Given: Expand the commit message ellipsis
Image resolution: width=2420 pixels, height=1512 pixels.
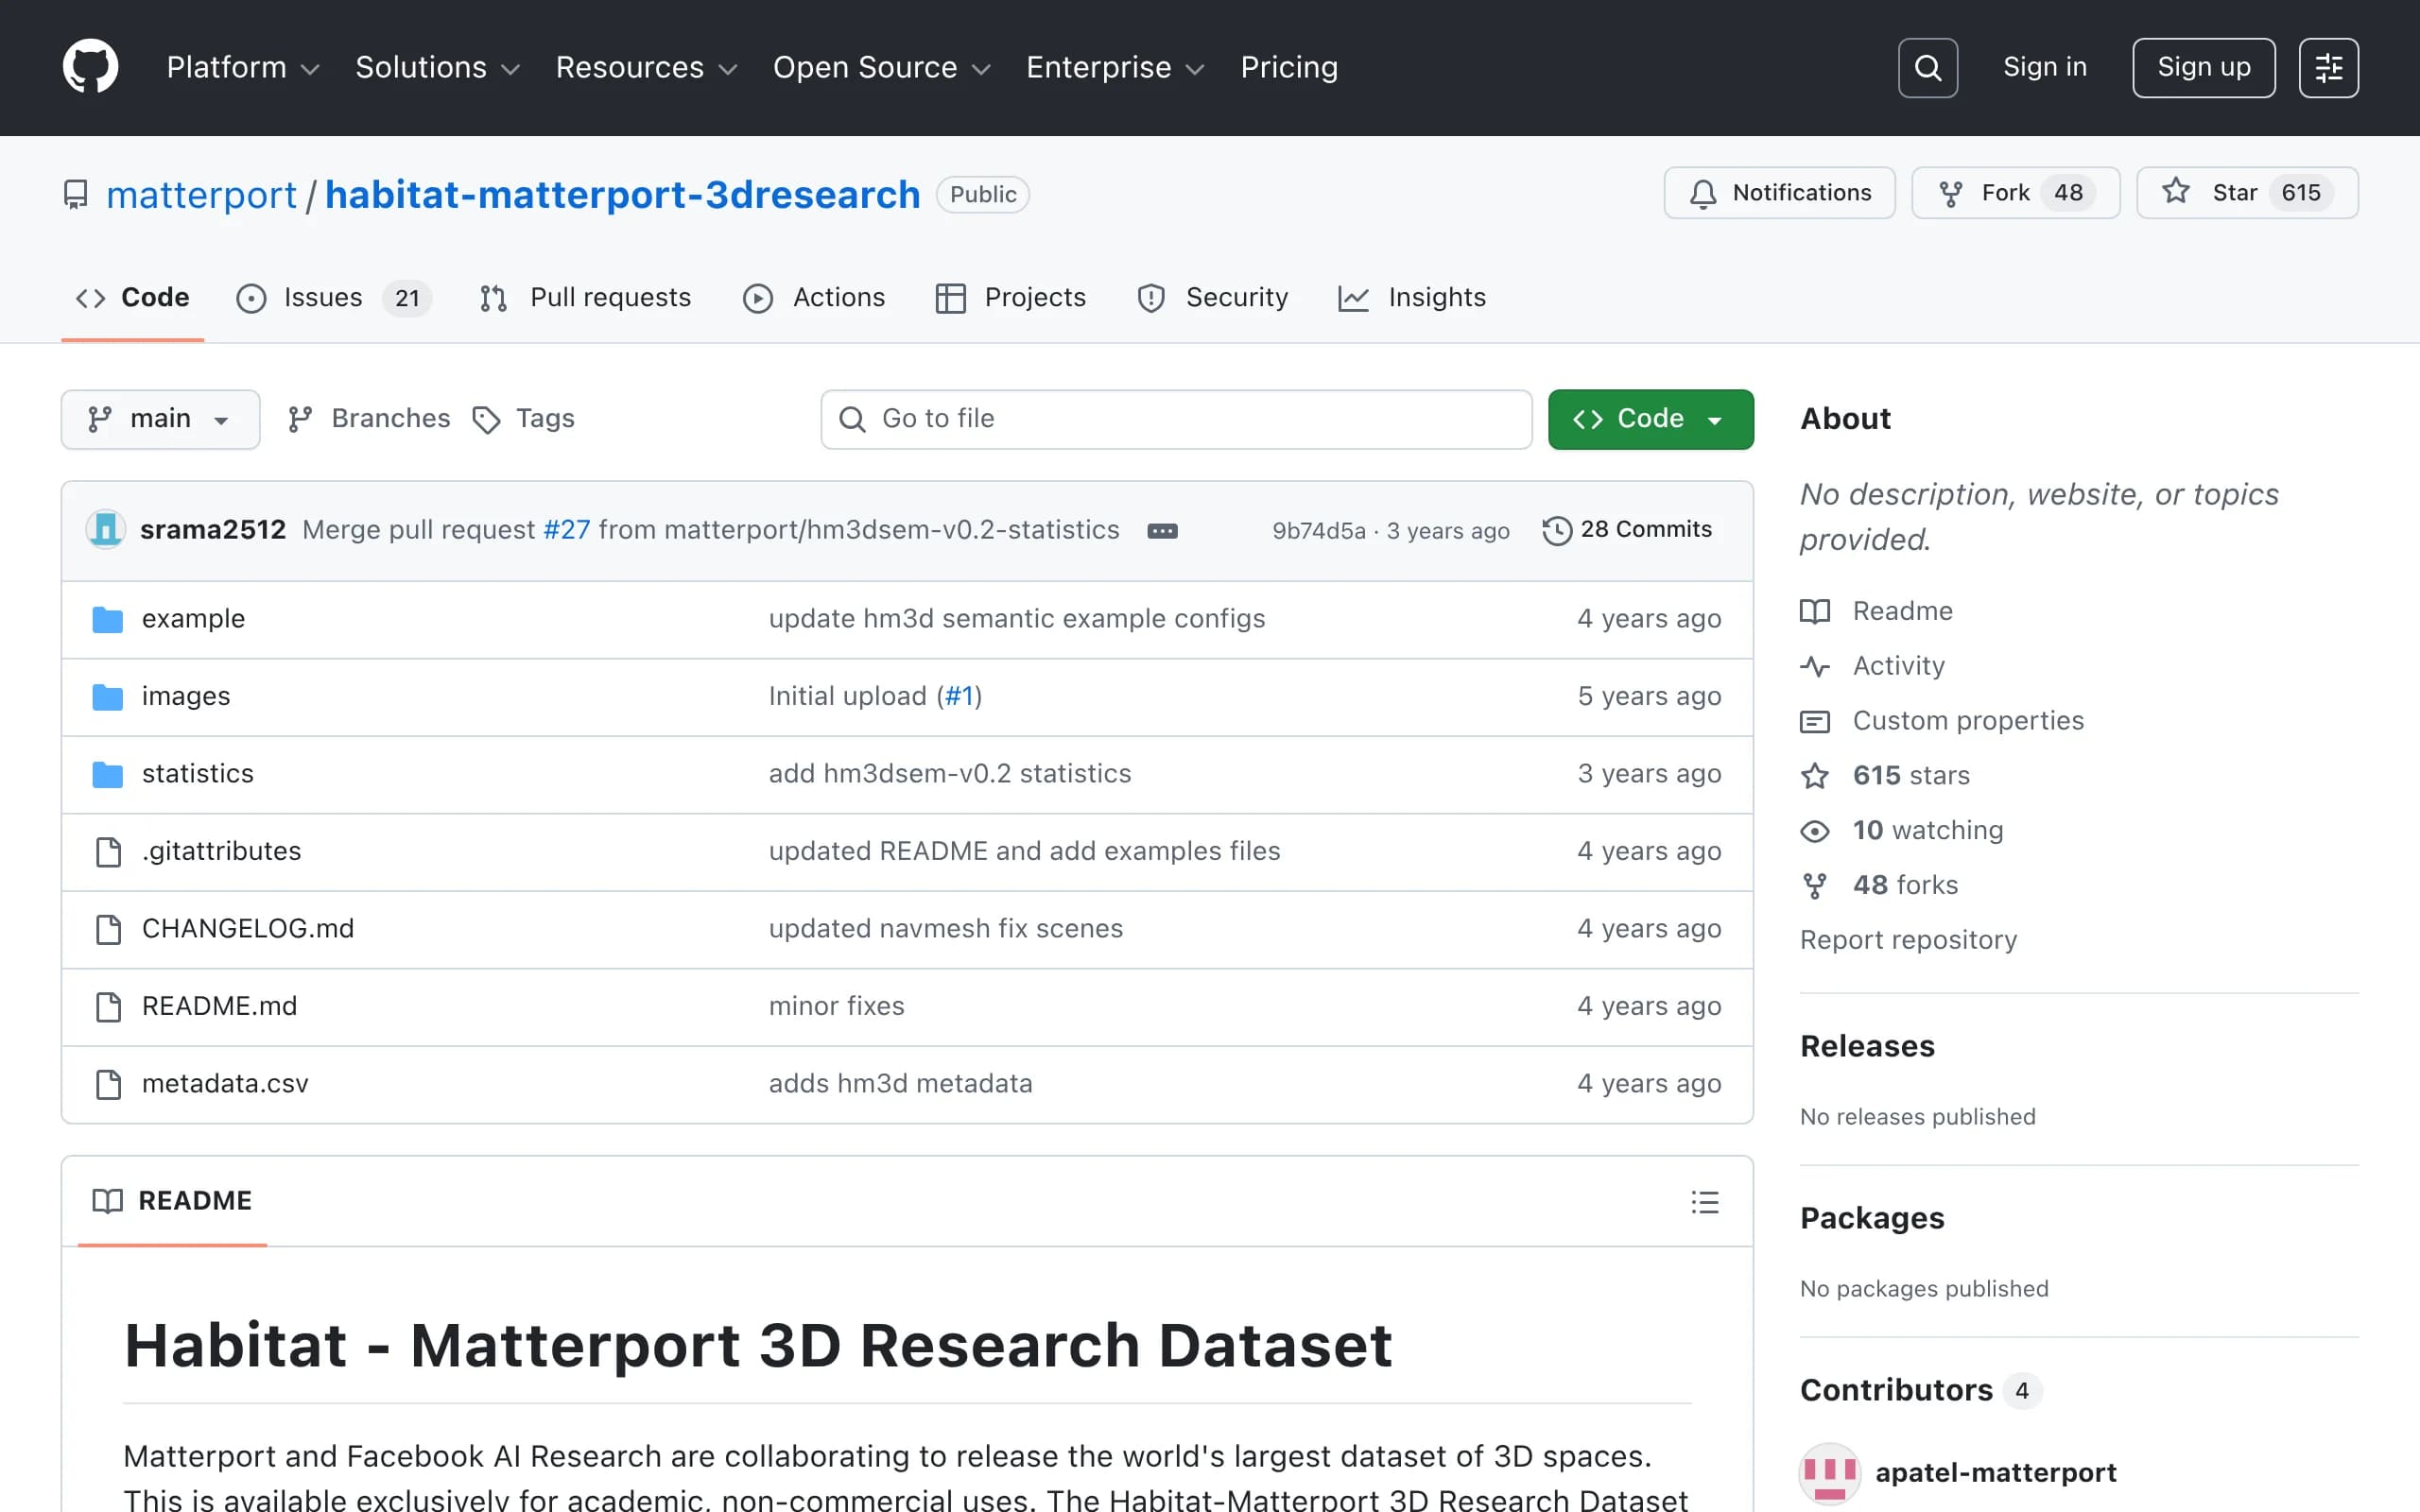Looking at the screenshot, I should [x=1162, y=530].
